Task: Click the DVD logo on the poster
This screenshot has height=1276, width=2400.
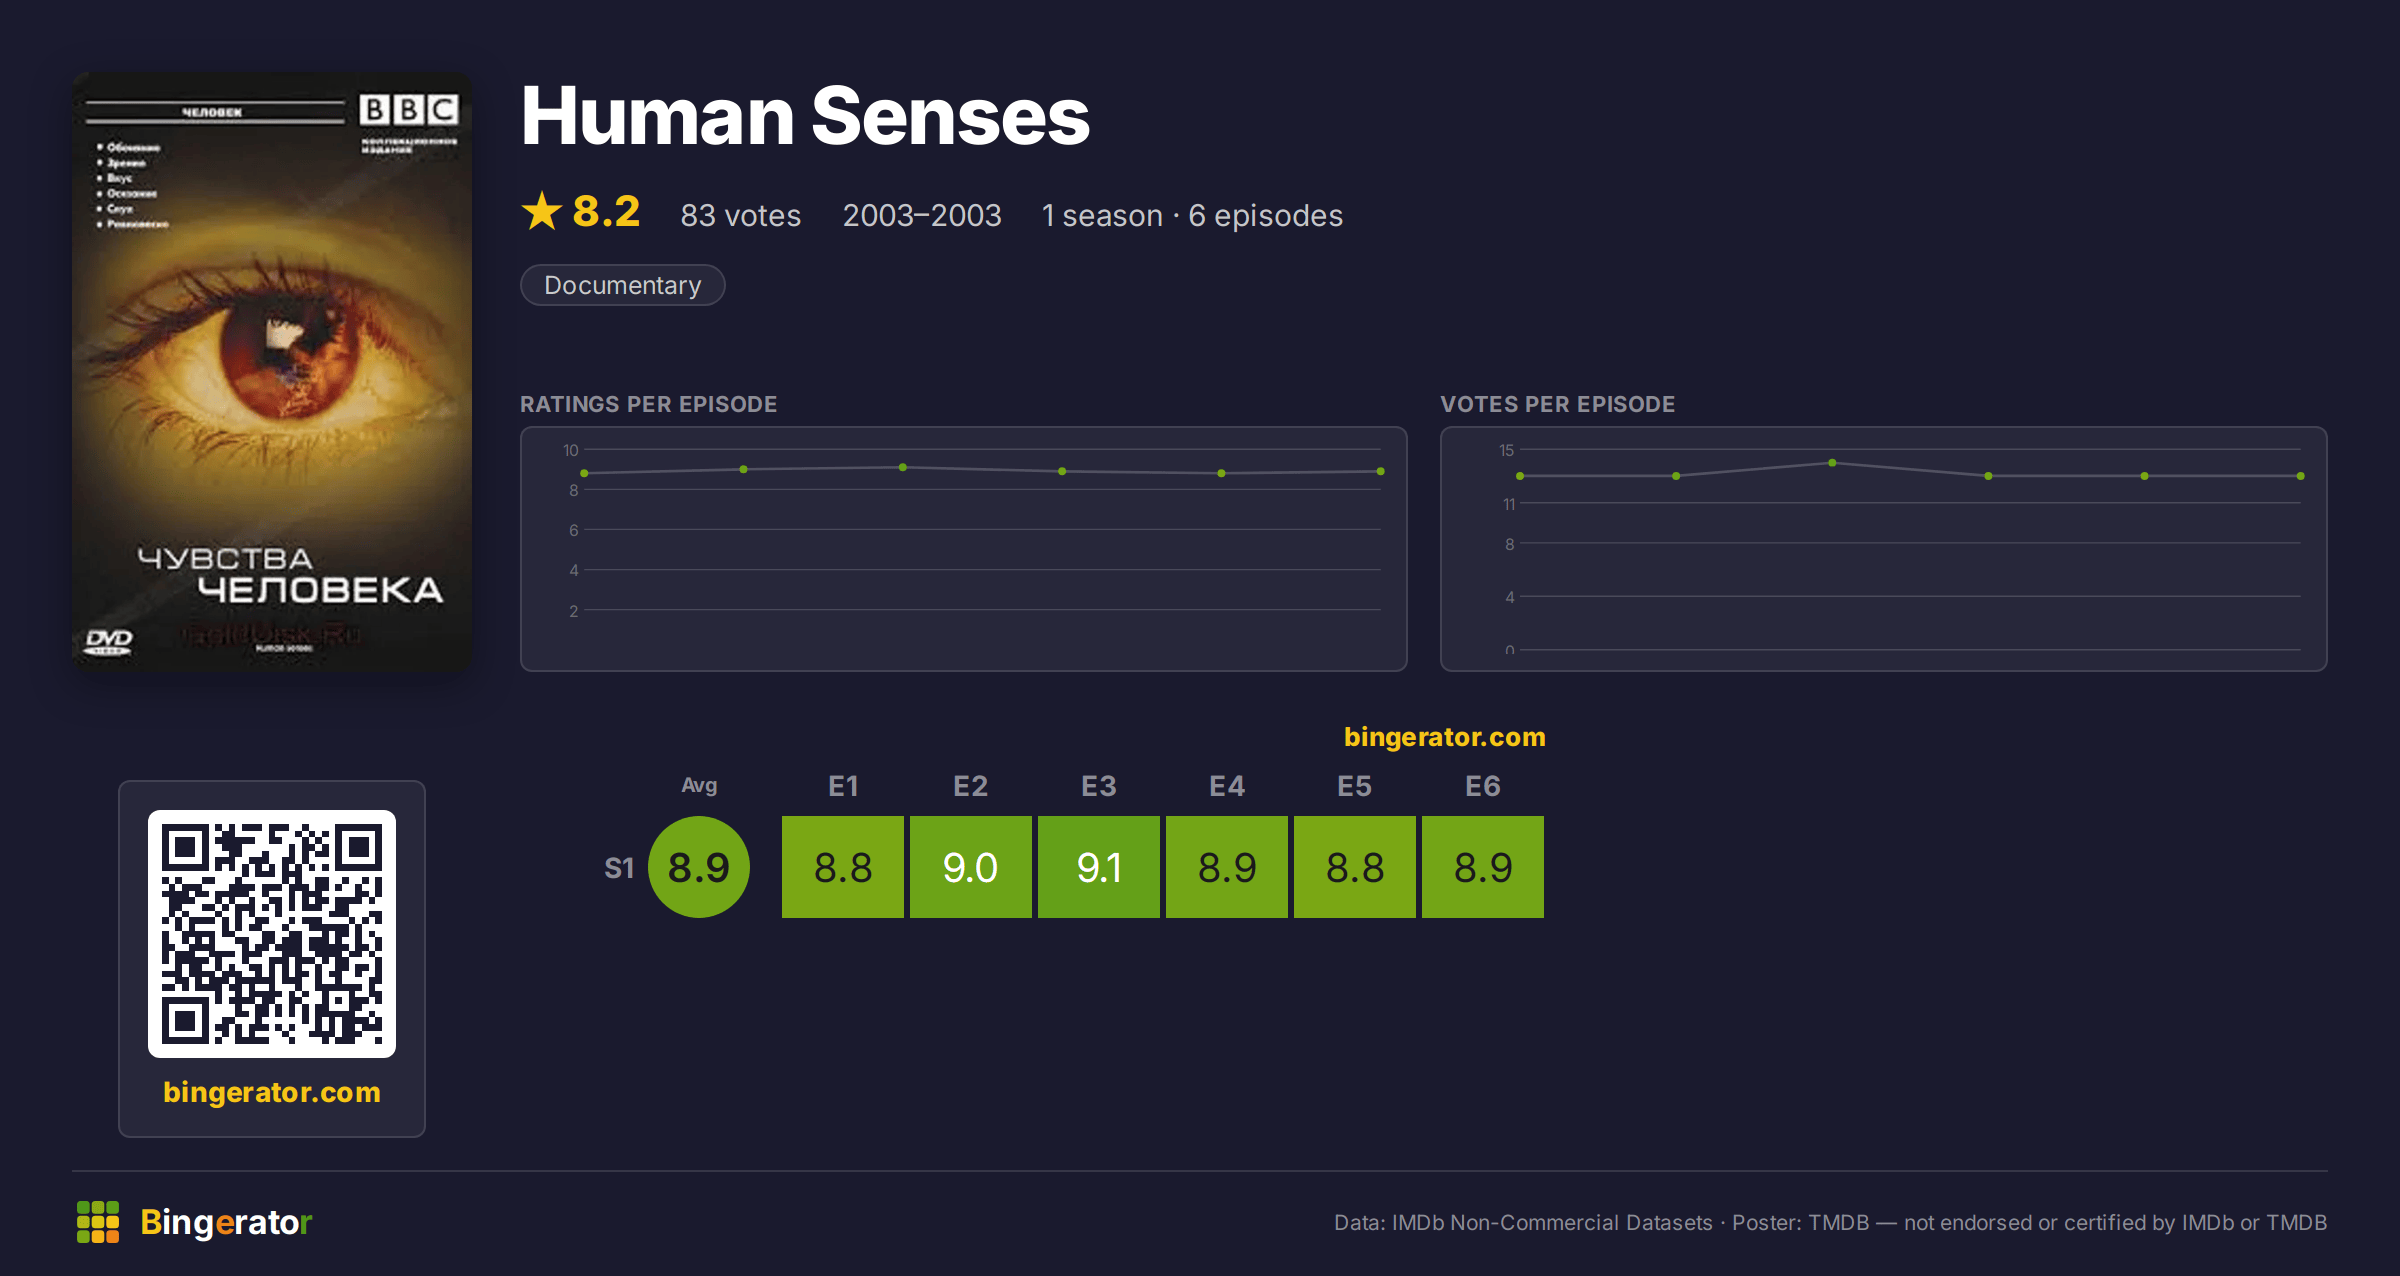Action: coord(108,641)
